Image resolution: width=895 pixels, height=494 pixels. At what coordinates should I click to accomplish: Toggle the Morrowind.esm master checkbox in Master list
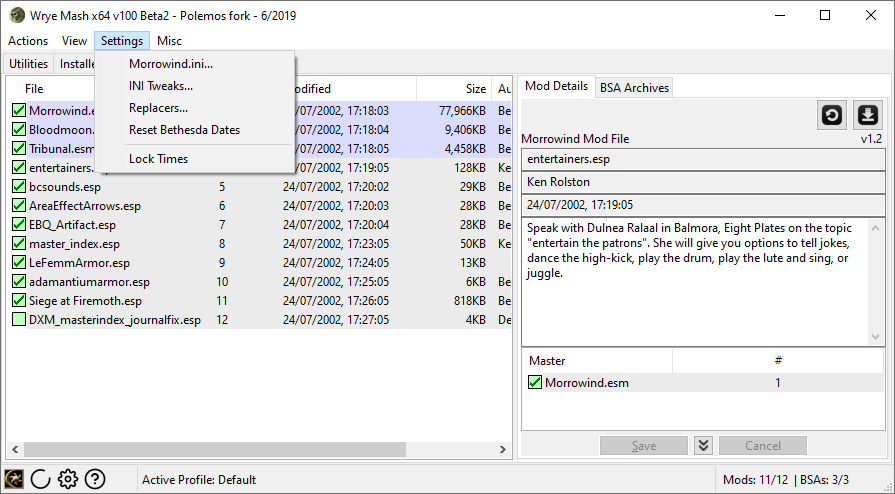point(535,383)
